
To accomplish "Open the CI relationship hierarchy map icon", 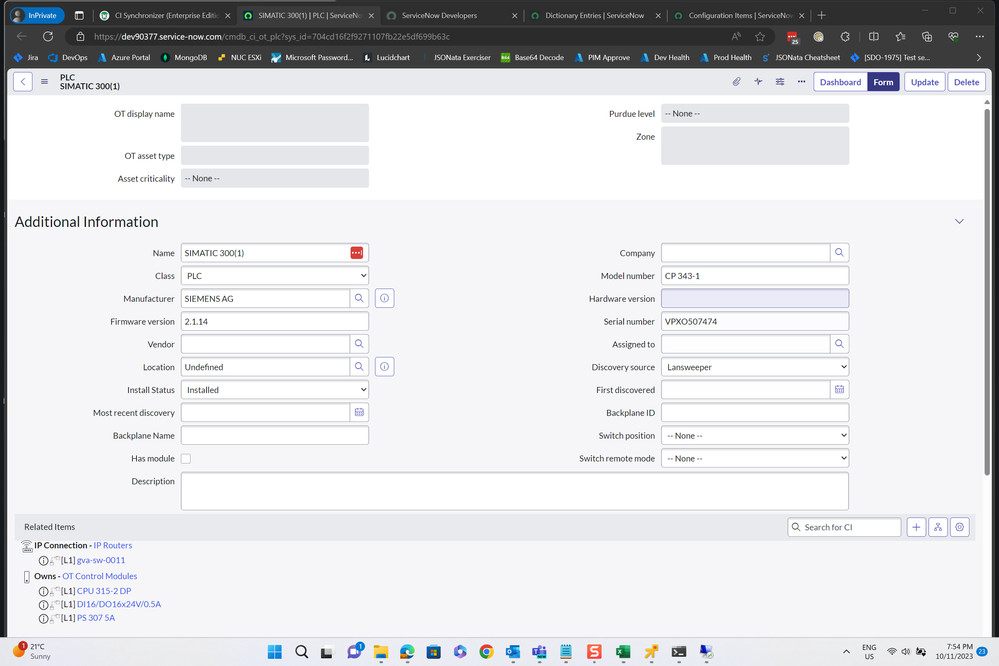I will coord(938,527).
